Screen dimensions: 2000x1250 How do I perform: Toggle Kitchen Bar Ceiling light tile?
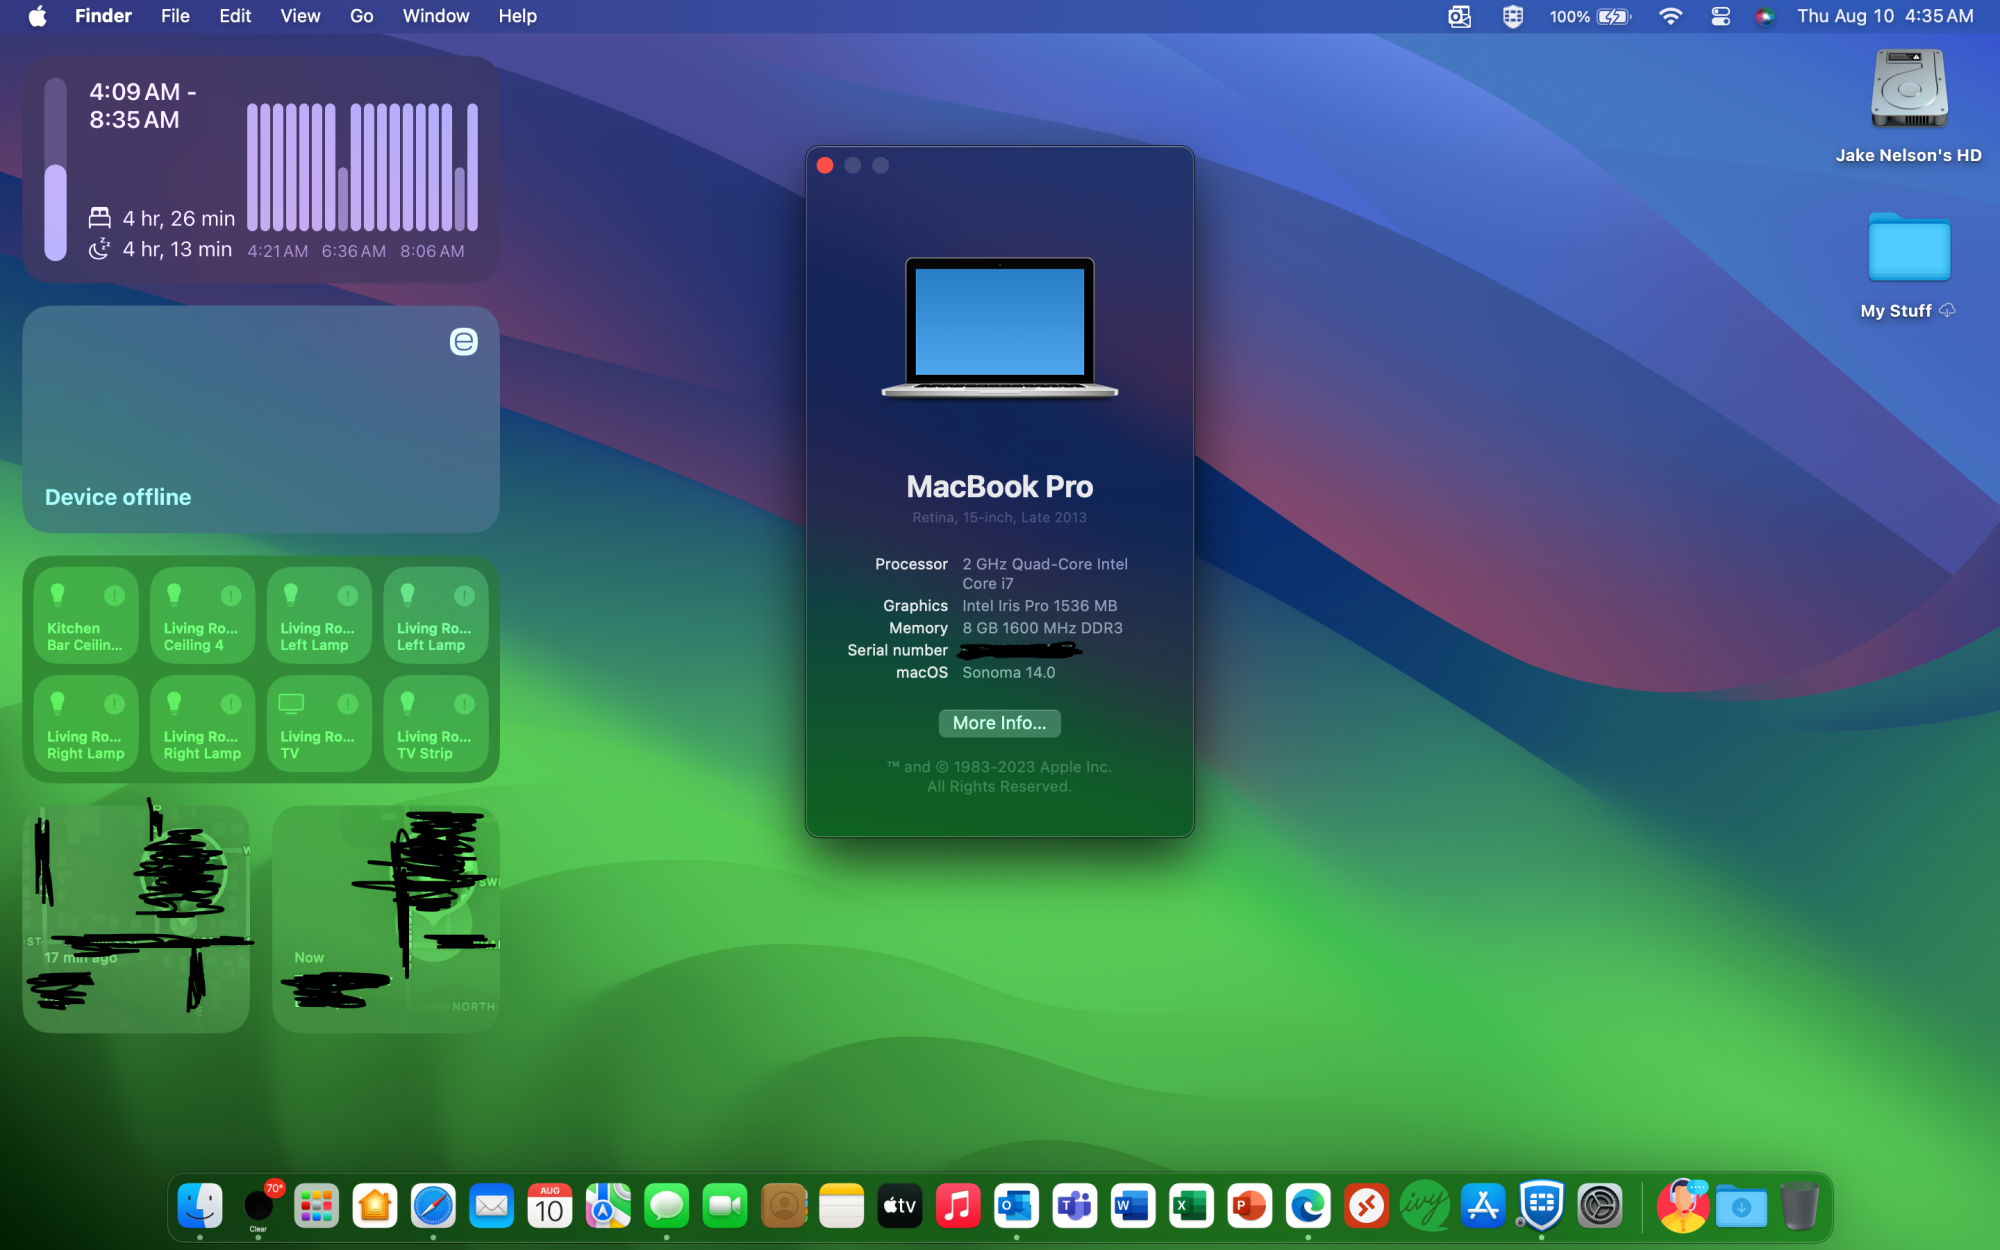pyautogui.click(x=86, y=616)
